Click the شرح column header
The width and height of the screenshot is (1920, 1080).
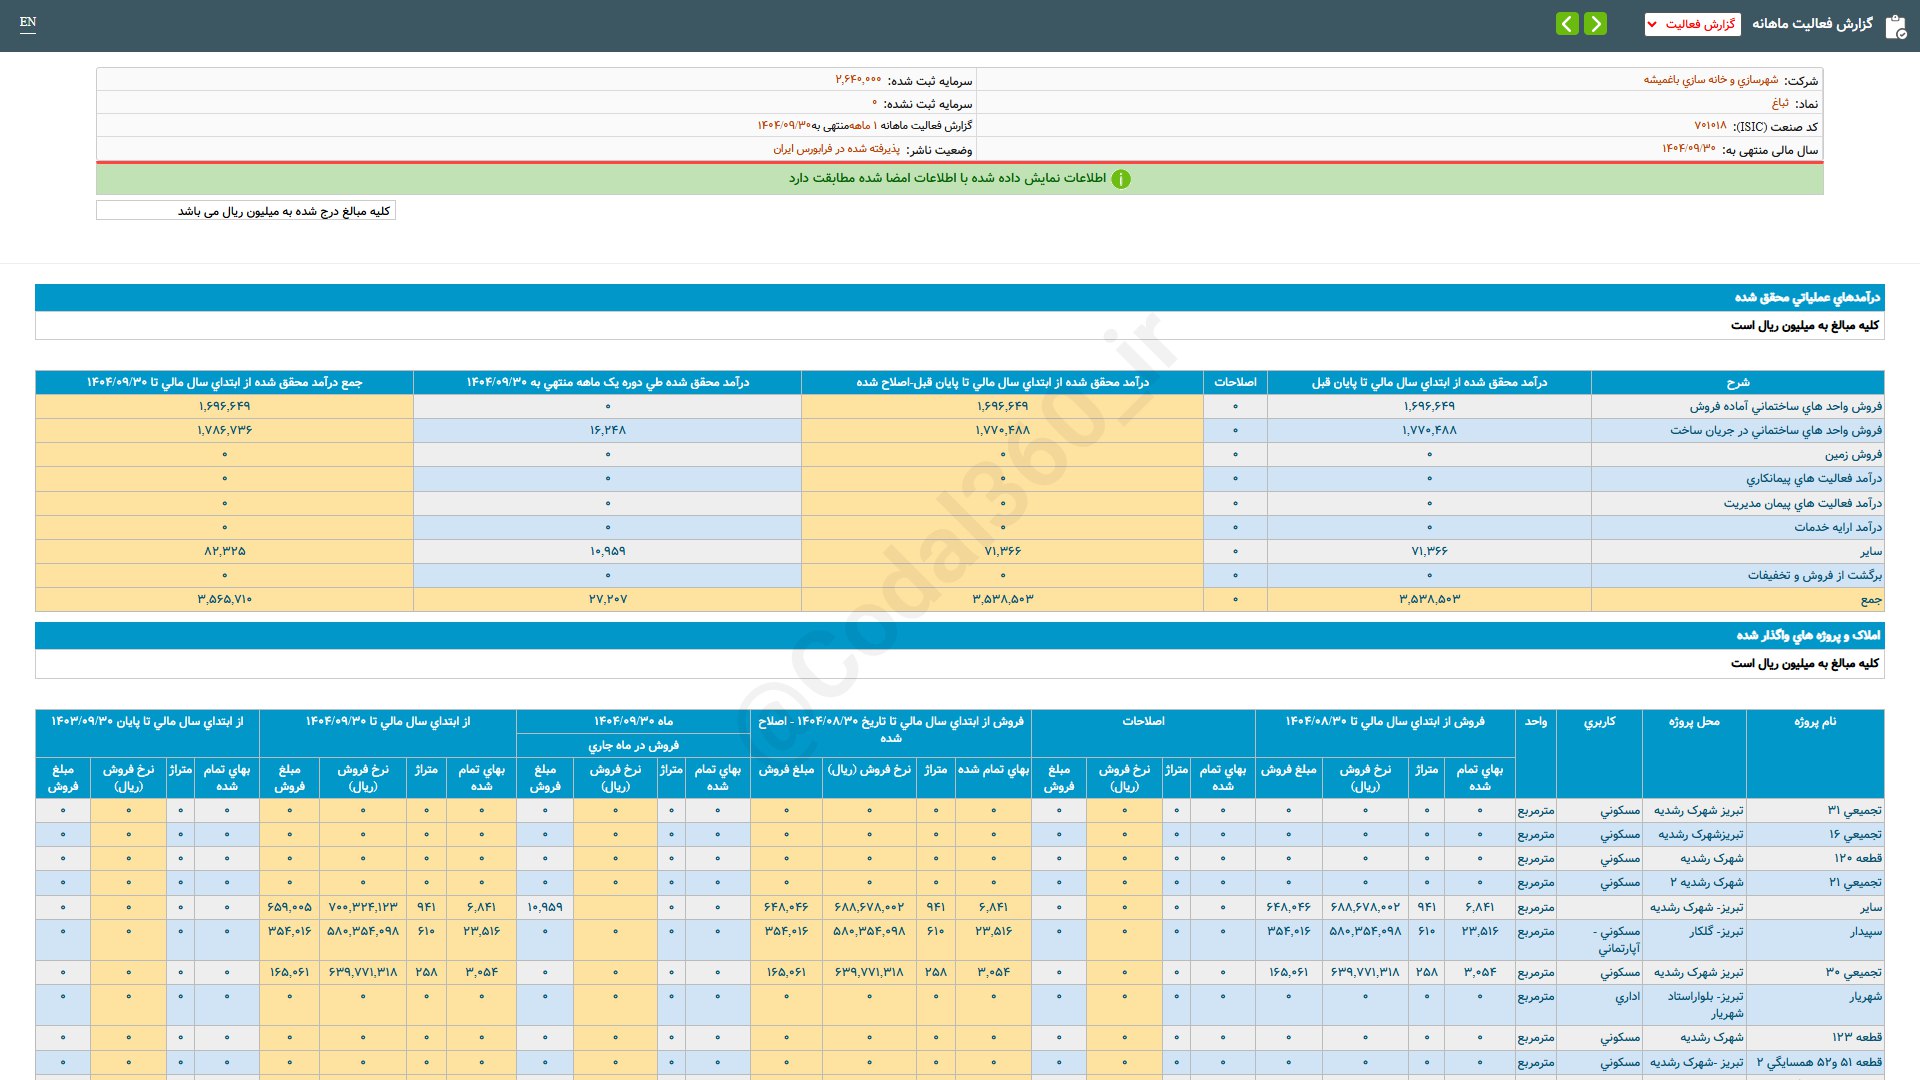(x=1737, y=382)
